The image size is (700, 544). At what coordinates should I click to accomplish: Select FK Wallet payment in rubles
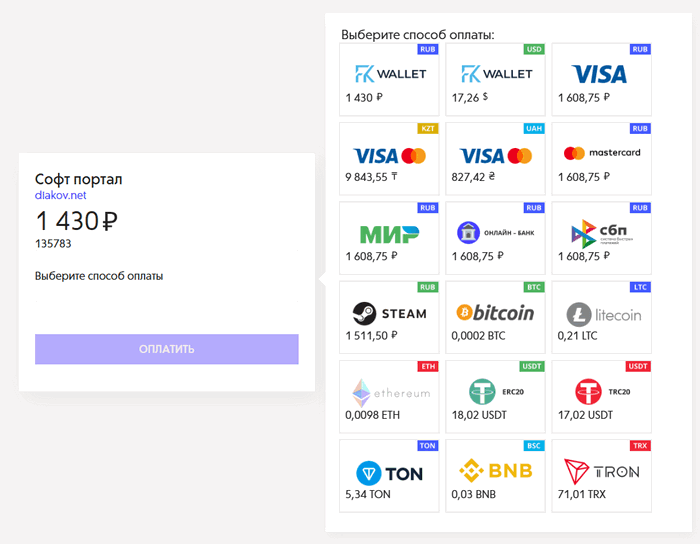coord(389,80)
